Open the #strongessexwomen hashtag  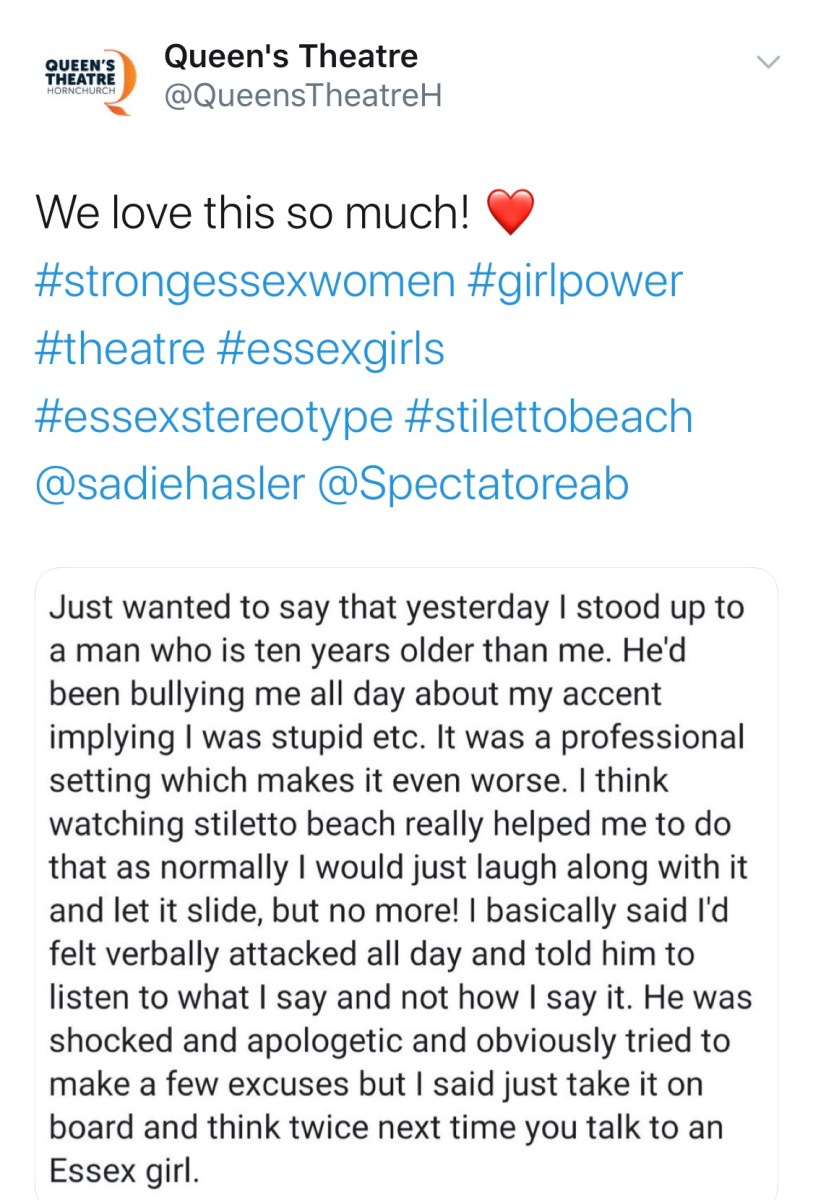tap(245, 282)
